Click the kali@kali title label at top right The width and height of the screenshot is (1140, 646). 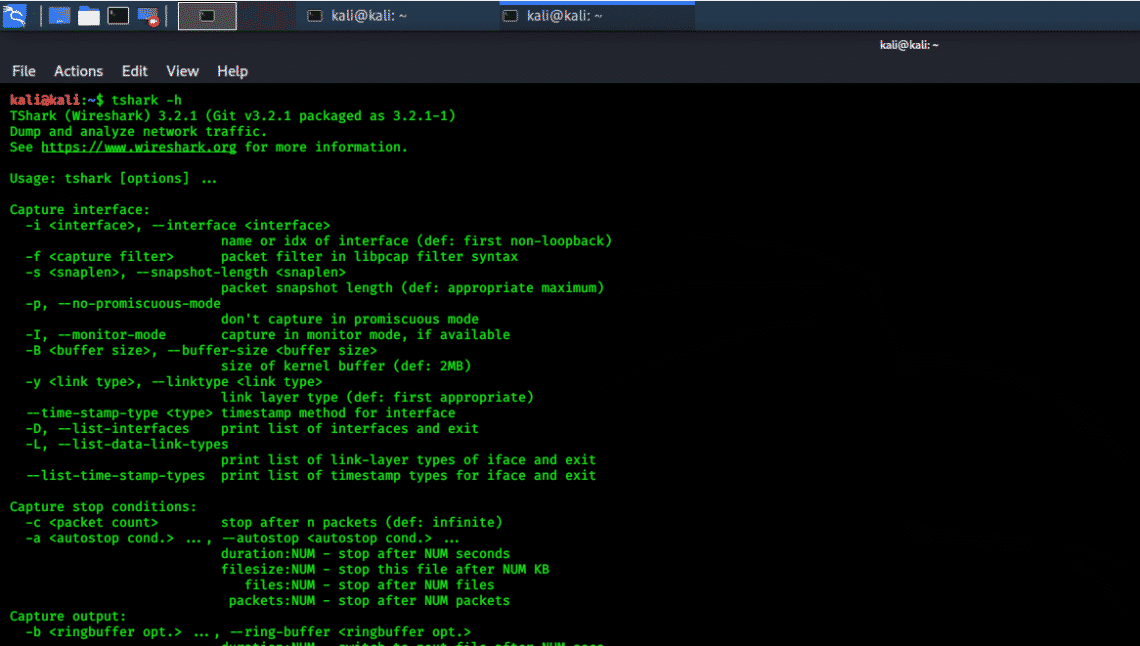[909, 44]
